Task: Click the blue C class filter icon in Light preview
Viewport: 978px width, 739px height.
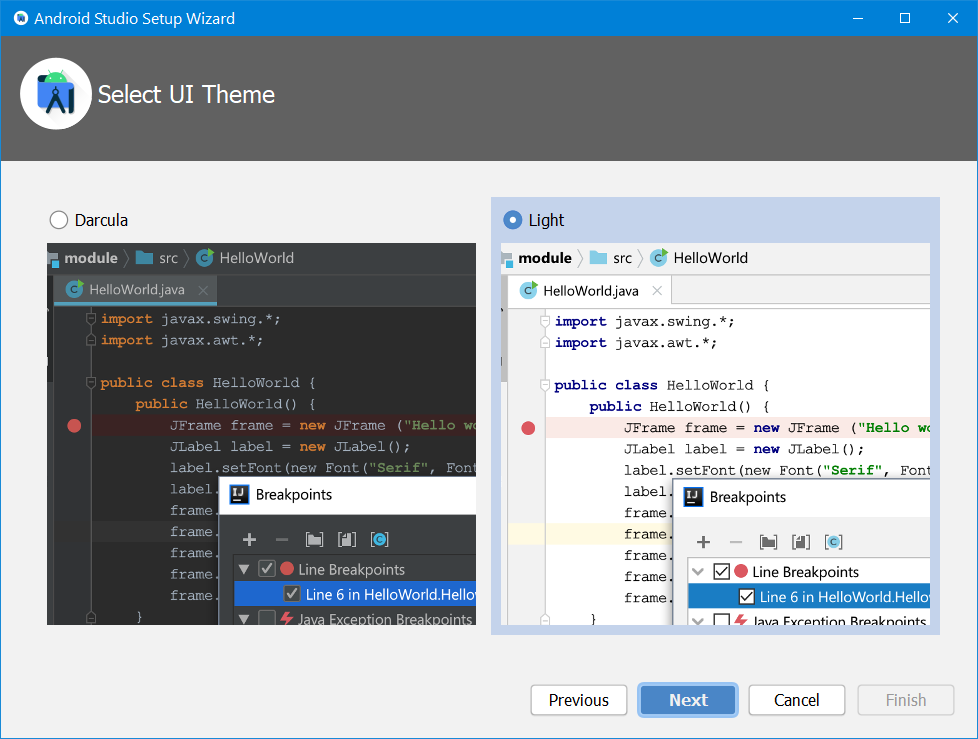Action: pyautogui.click(x=833, y=541)
